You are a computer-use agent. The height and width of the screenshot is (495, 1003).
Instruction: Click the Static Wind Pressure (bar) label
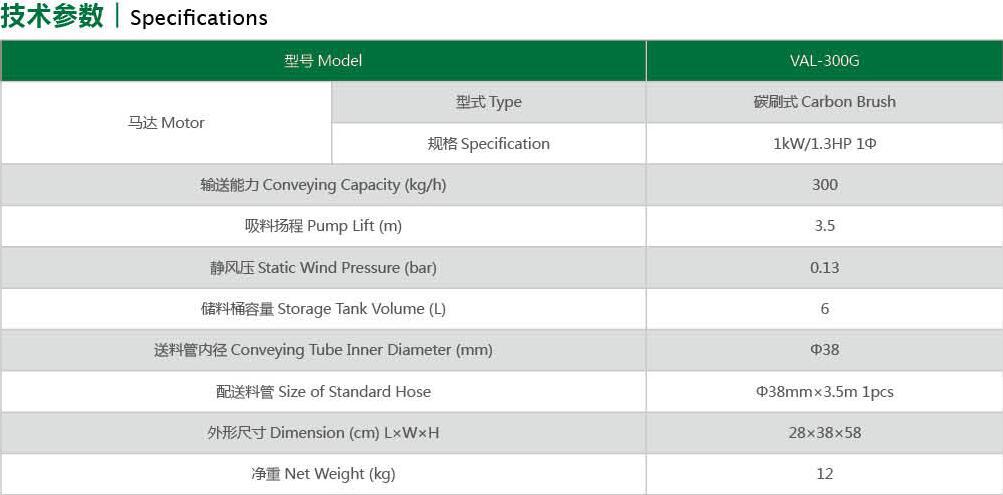pos(323,267)
